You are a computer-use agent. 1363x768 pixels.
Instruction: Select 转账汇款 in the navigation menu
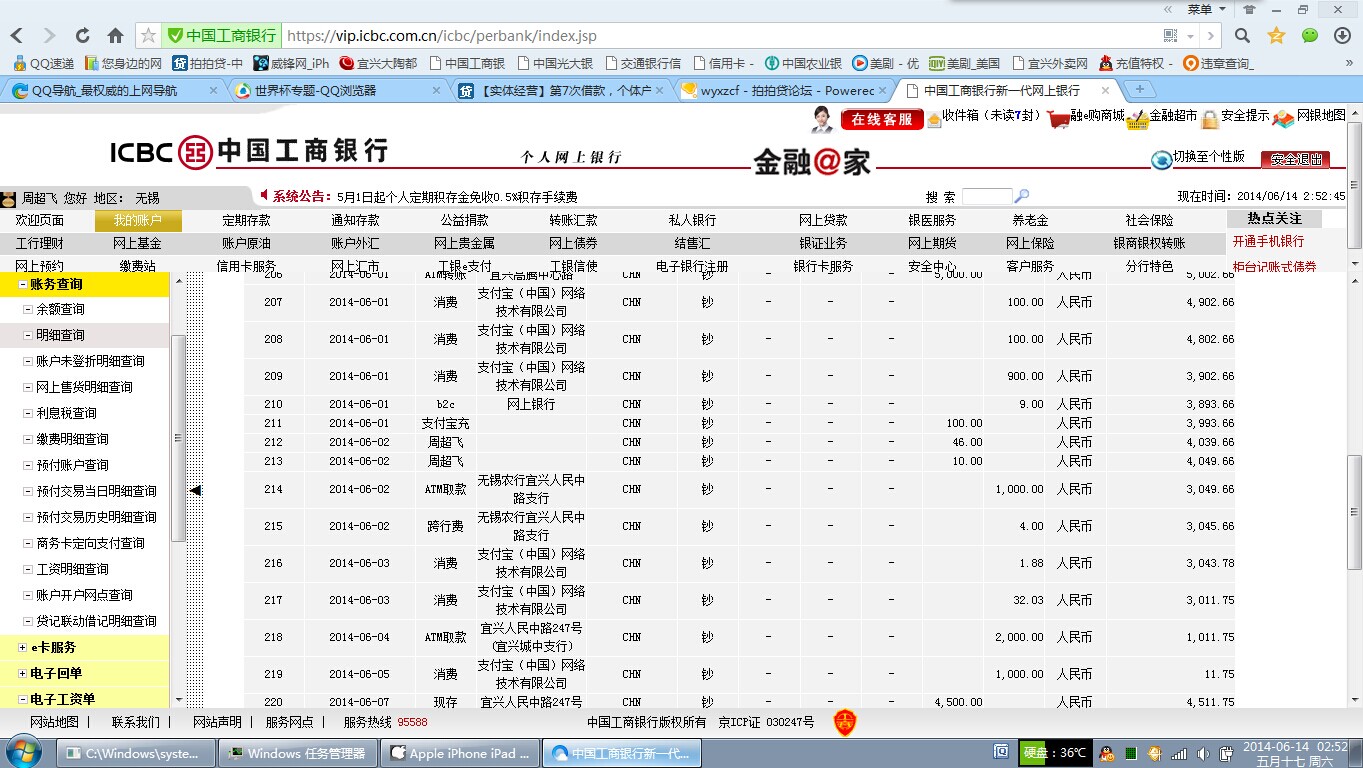tap(573, 220)
